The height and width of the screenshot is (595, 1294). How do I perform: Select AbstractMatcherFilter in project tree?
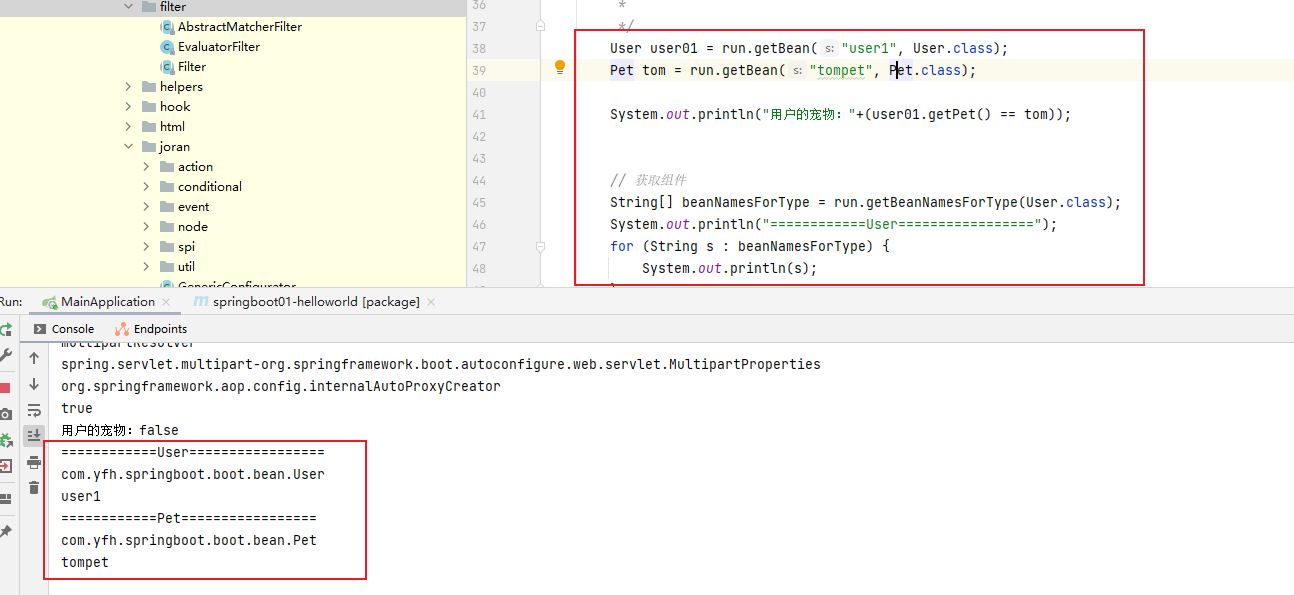(x=240, y=27)
